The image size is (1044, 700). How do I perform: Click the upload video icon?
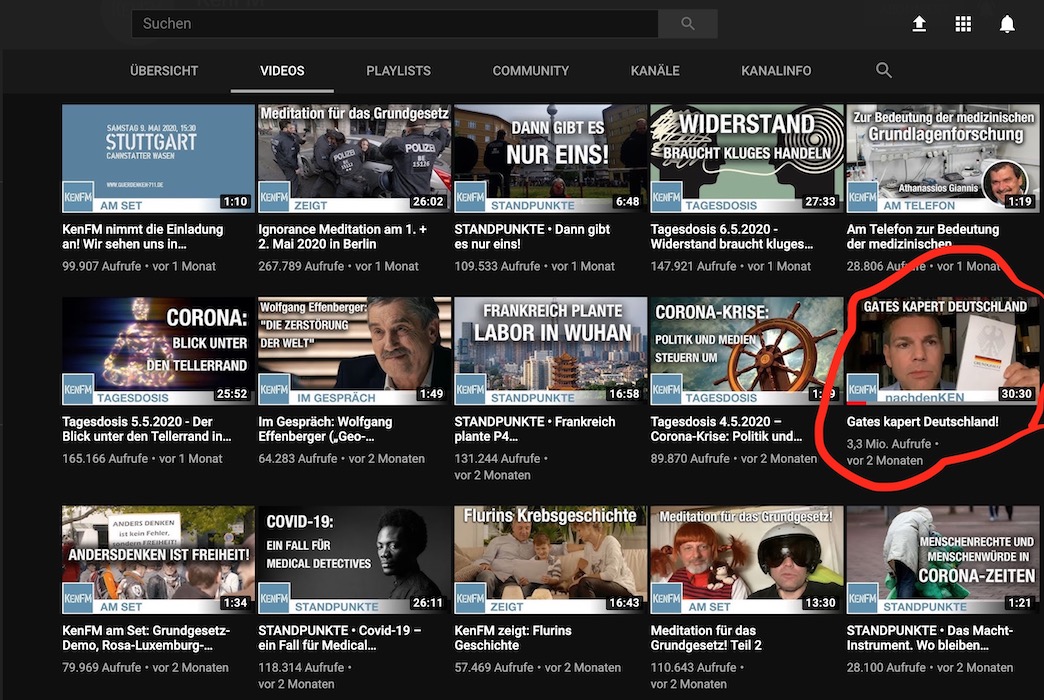click(919, 24)
